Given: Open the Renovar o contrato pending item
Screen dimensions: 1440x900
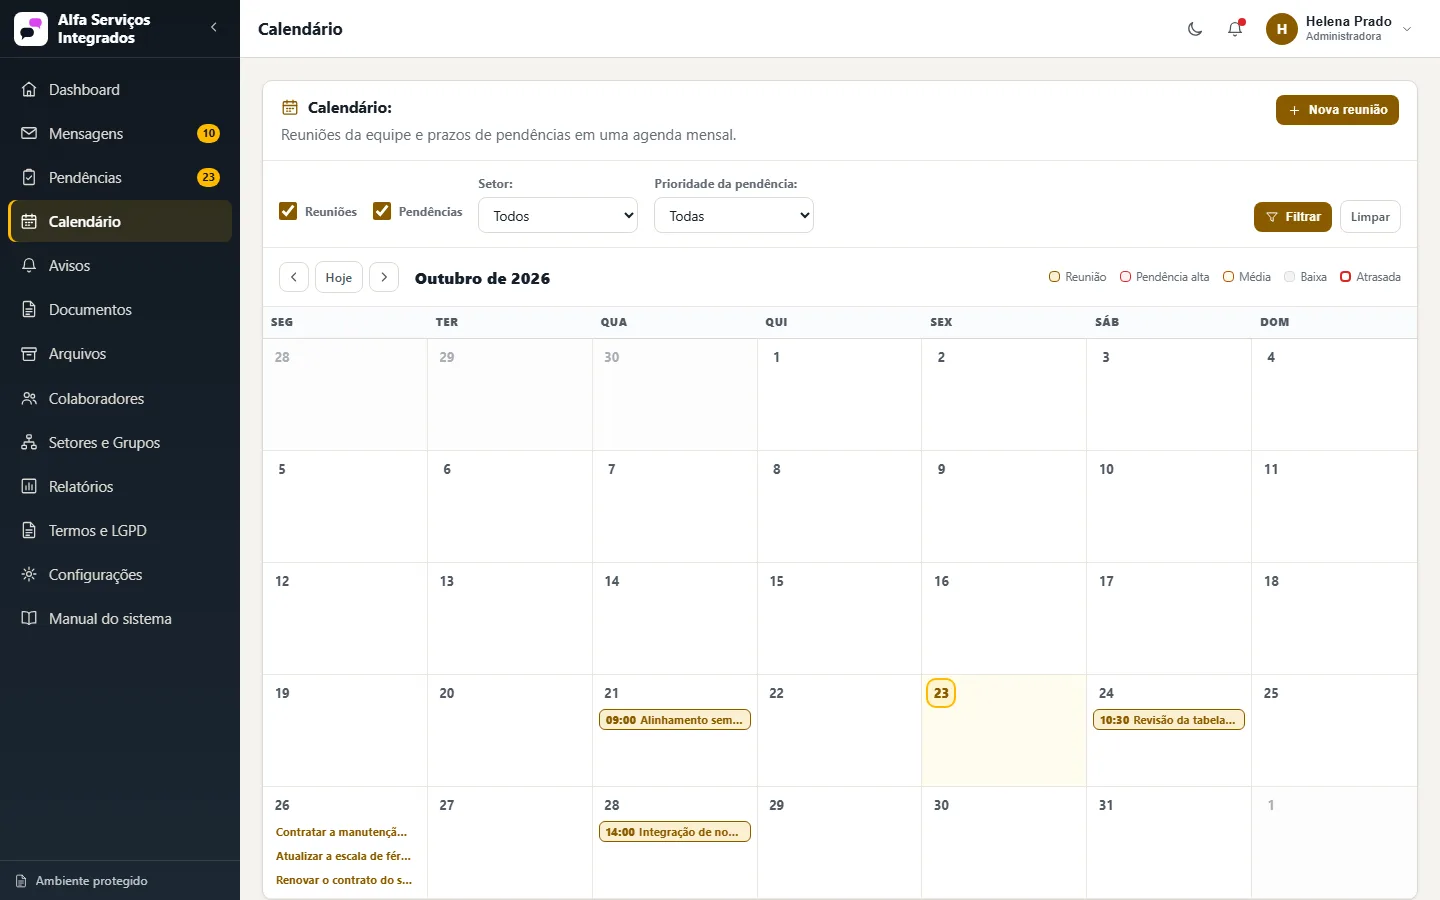Looking at the screenshot, I should [345, 880].
